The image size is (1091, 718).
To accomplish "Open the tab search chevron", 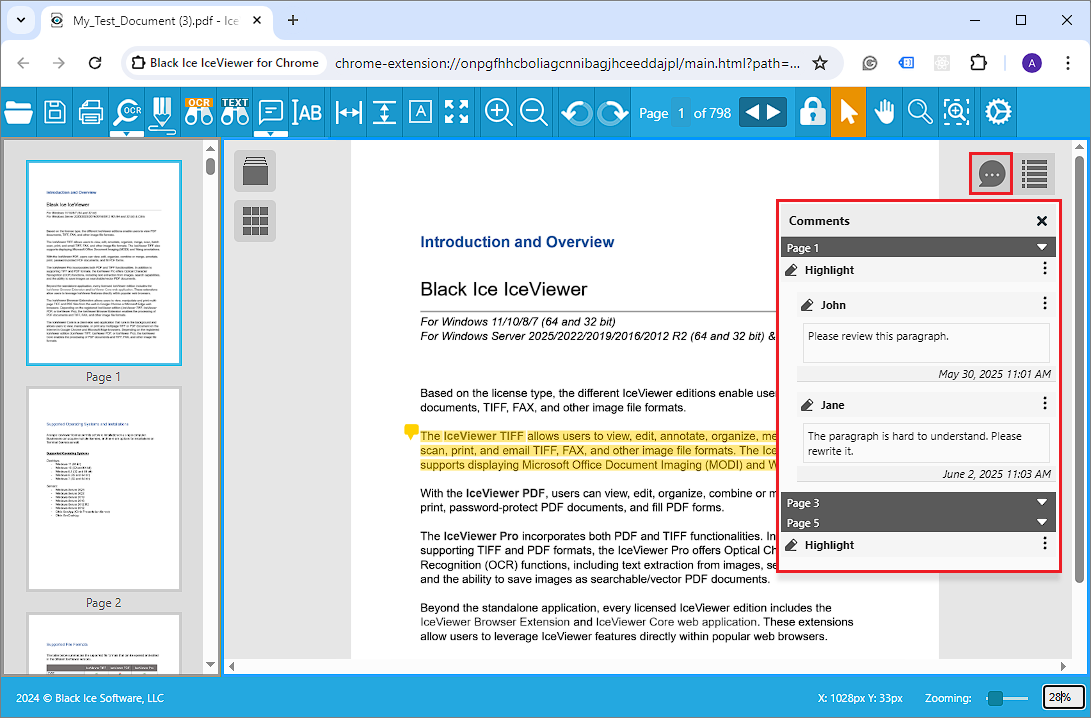I will click(21, 20).
